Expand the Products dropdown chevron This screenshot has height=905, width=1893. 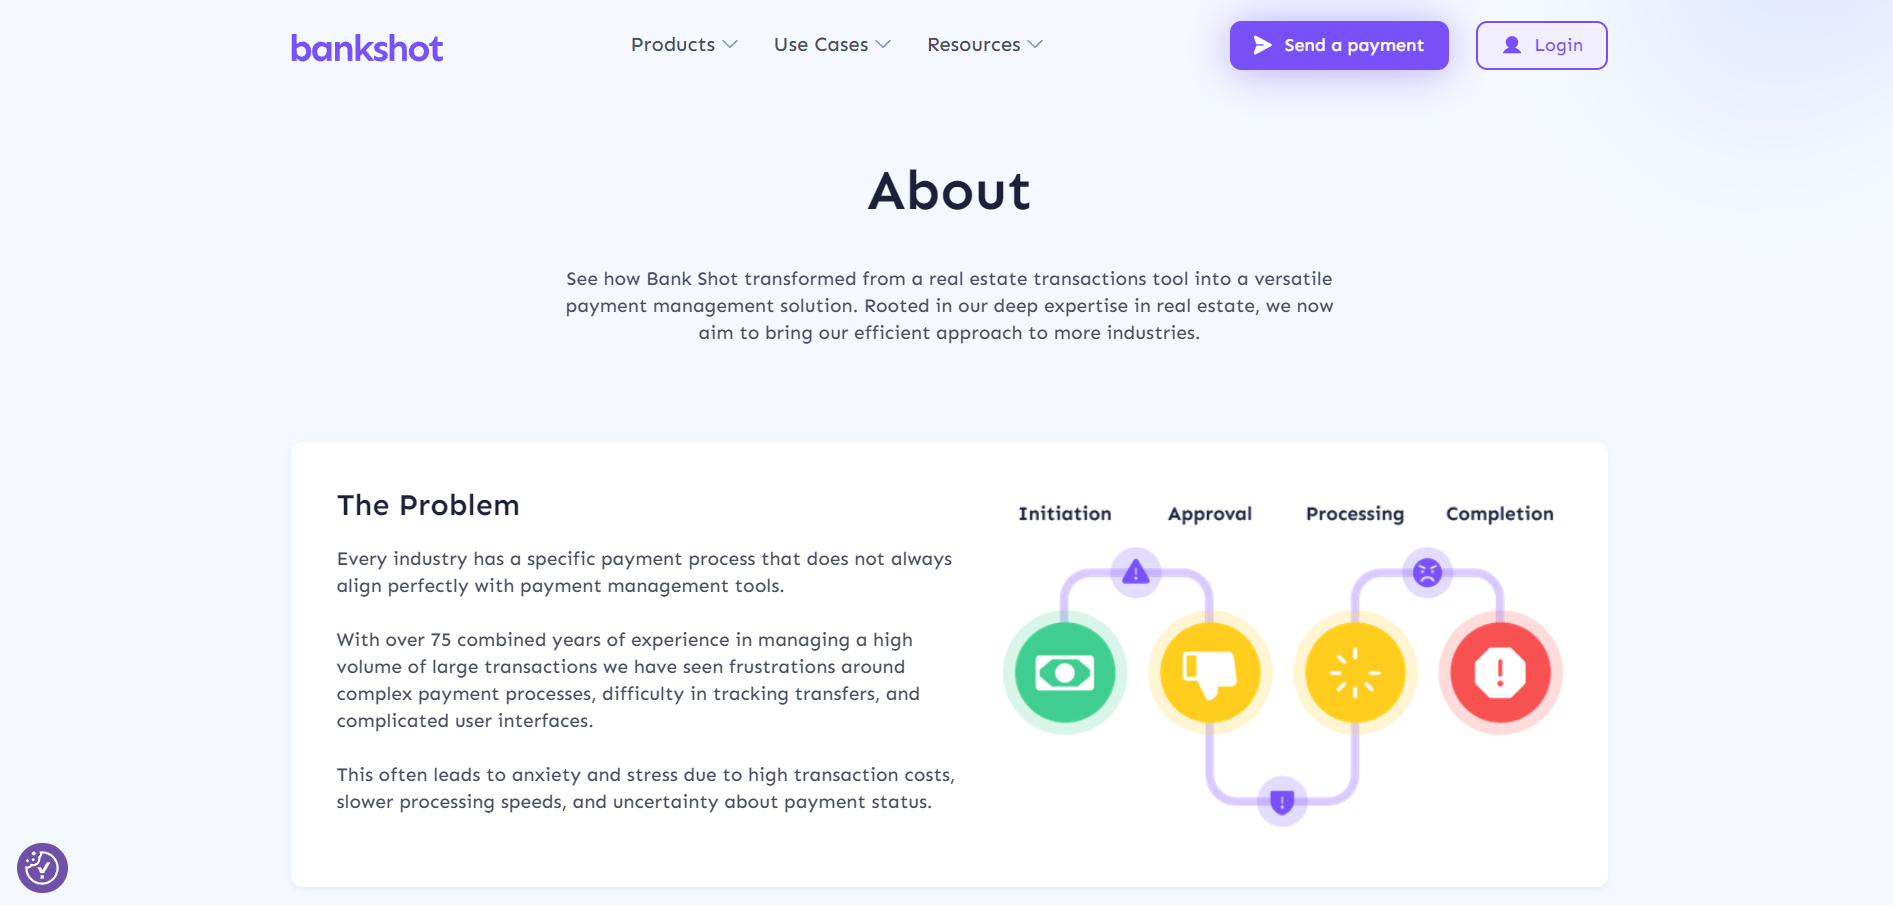pos(730,45)
